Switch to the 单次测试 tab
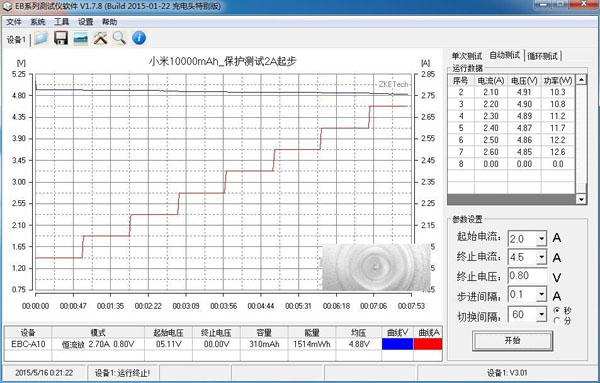The image size is (600, 383). pos(467,56)
